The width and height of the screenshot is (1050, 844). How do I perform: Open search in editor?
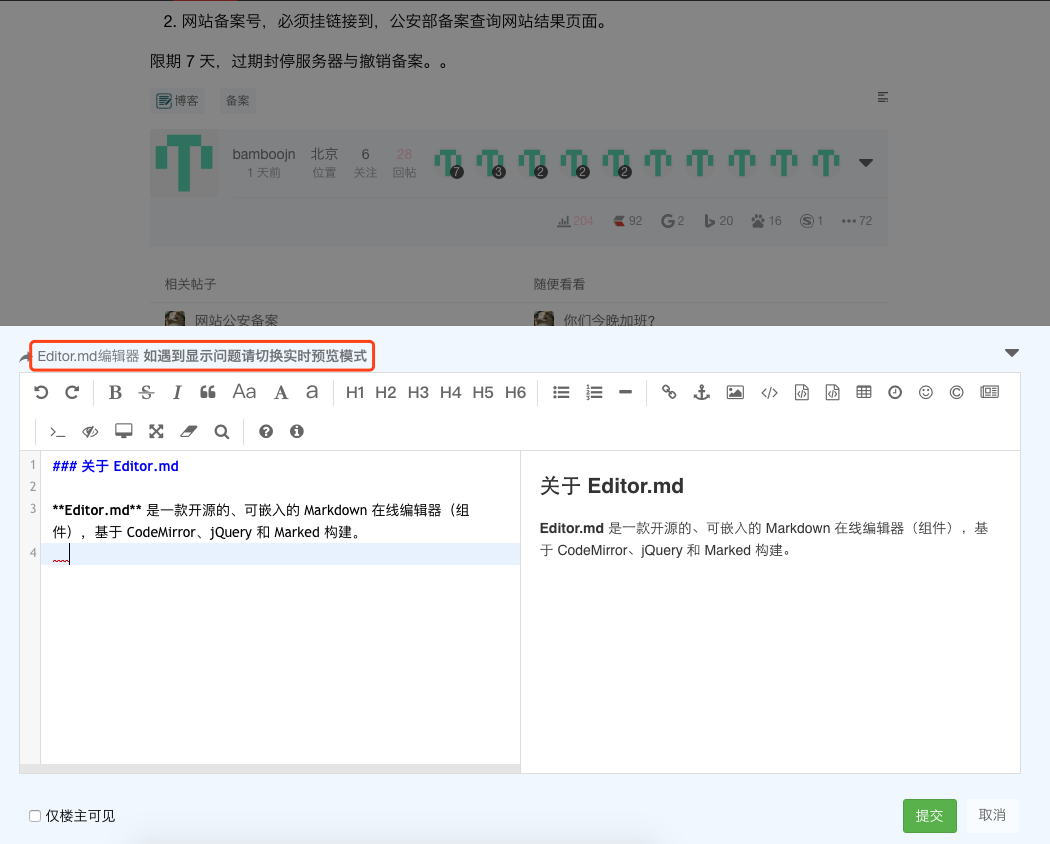pos(222,432)
